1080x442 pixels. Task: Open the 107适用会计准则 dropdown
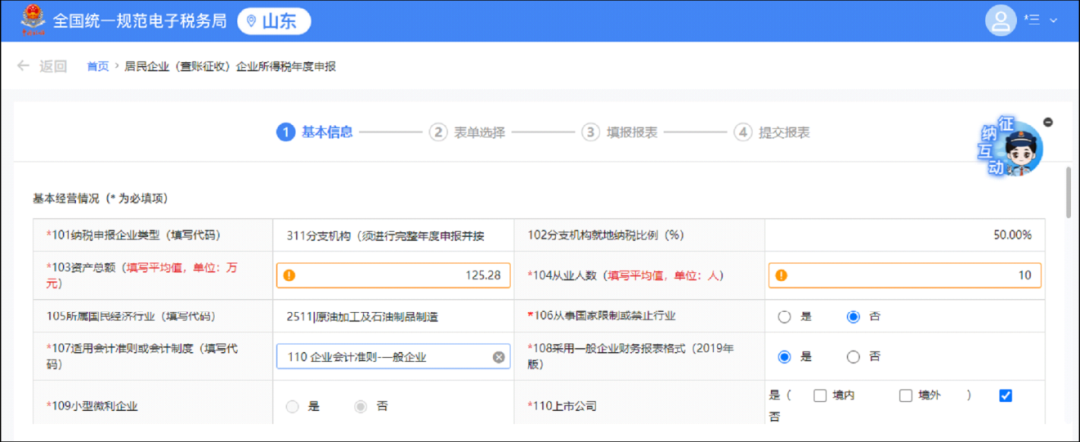pyautogui.click(x=393, y=357)
